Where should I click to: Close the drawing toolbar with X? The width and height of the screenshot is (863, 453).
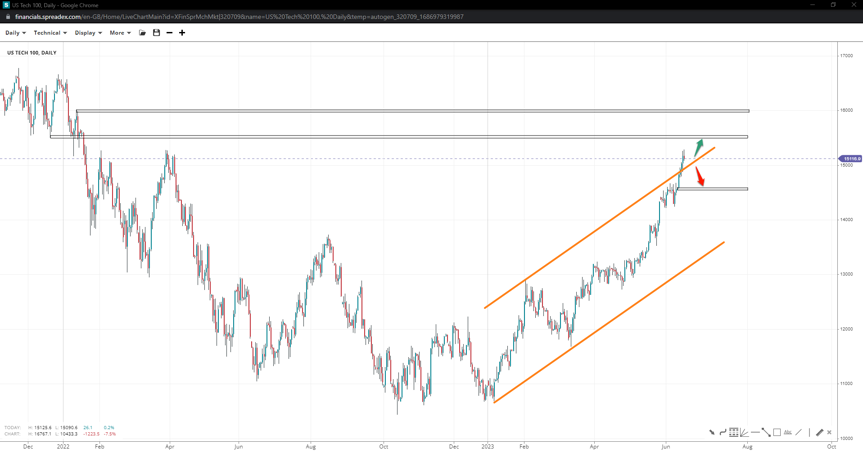[x=829, y=432]
